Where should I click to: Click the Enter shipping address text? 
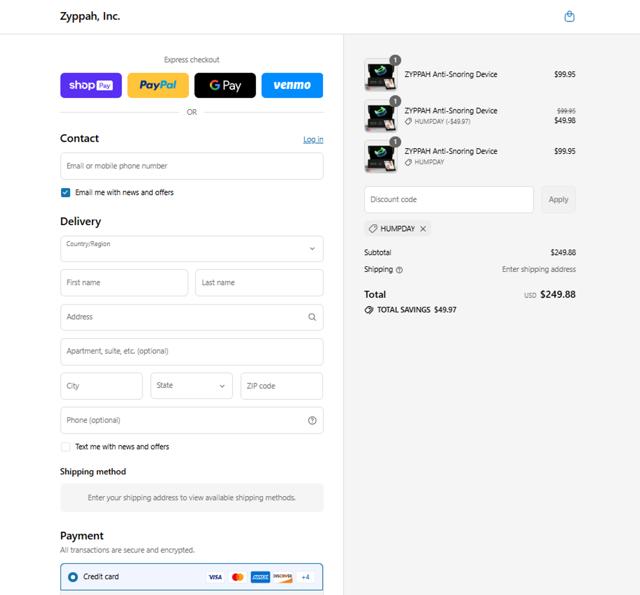coord(539,269)
